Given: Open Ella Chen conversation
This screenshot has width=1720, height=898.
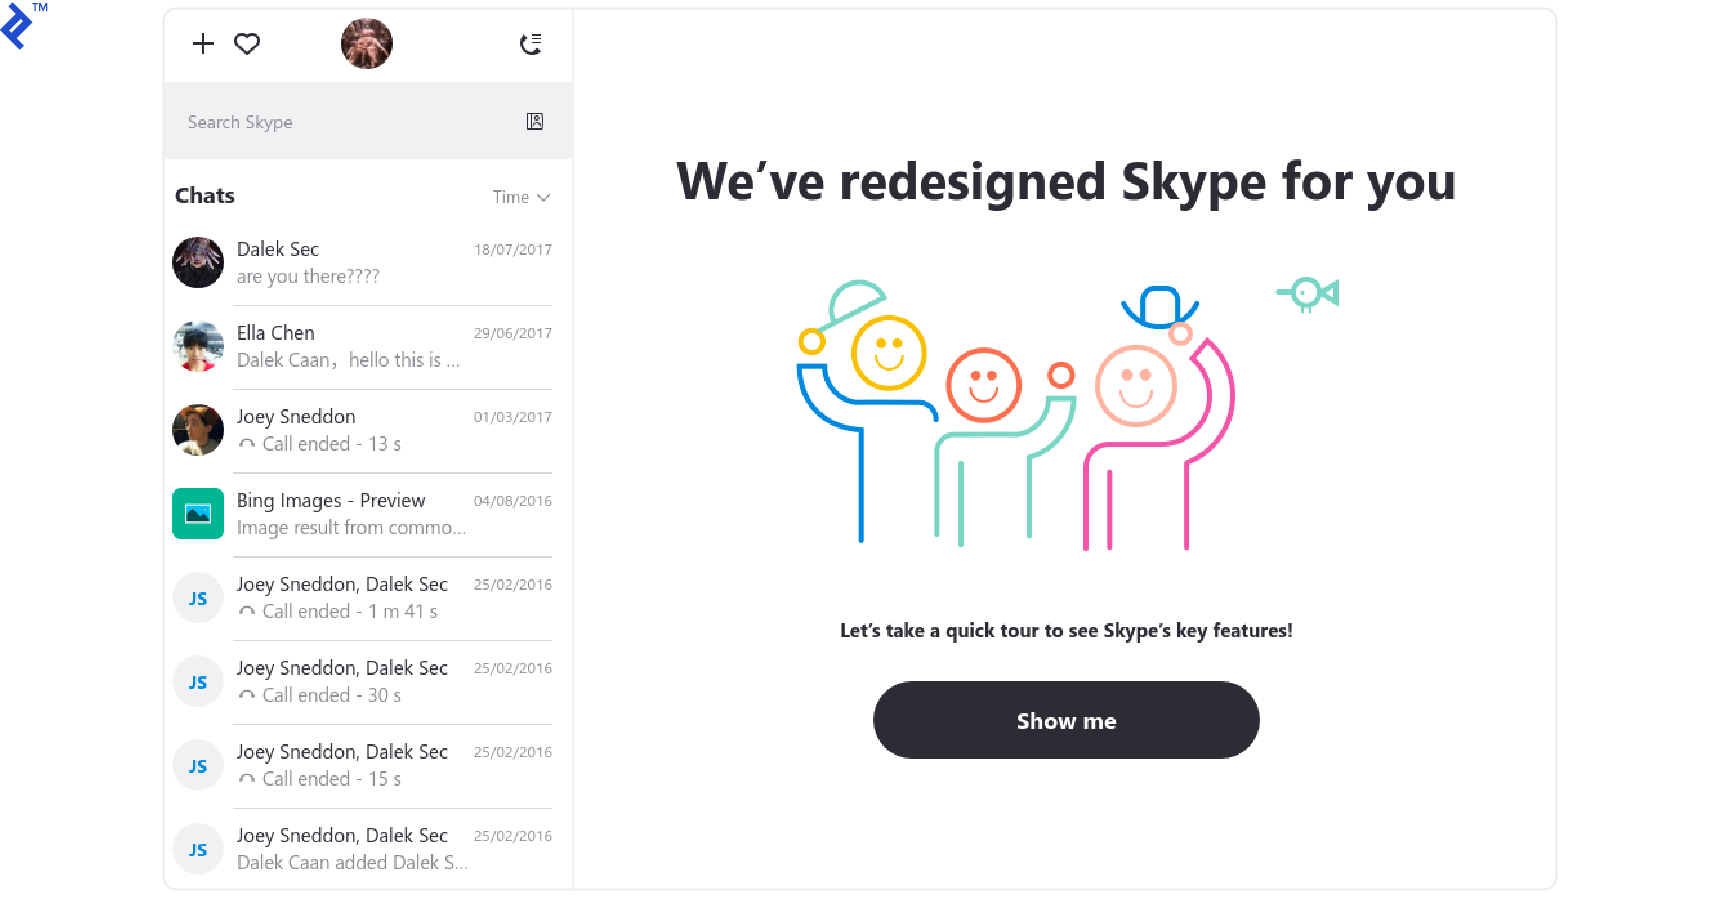Looking at the screenshot, I should tap(363, 347).
